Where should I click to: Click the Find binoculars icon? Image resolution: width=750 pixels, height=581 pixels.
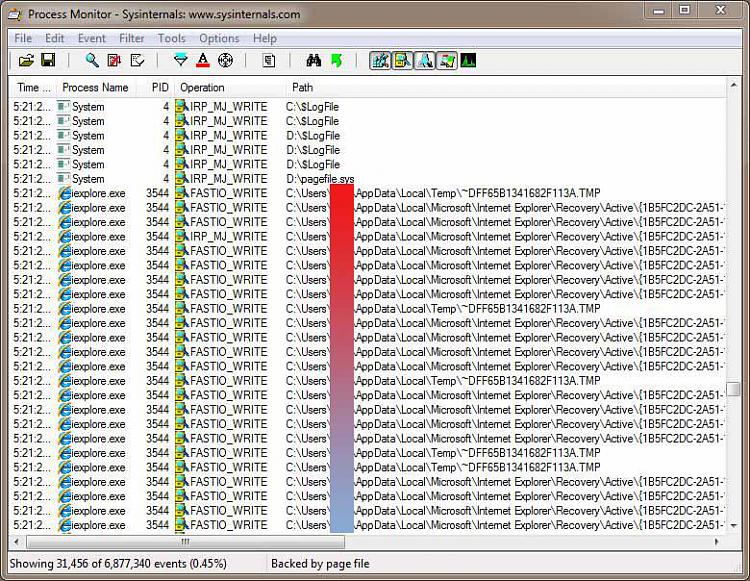(313, 60)
